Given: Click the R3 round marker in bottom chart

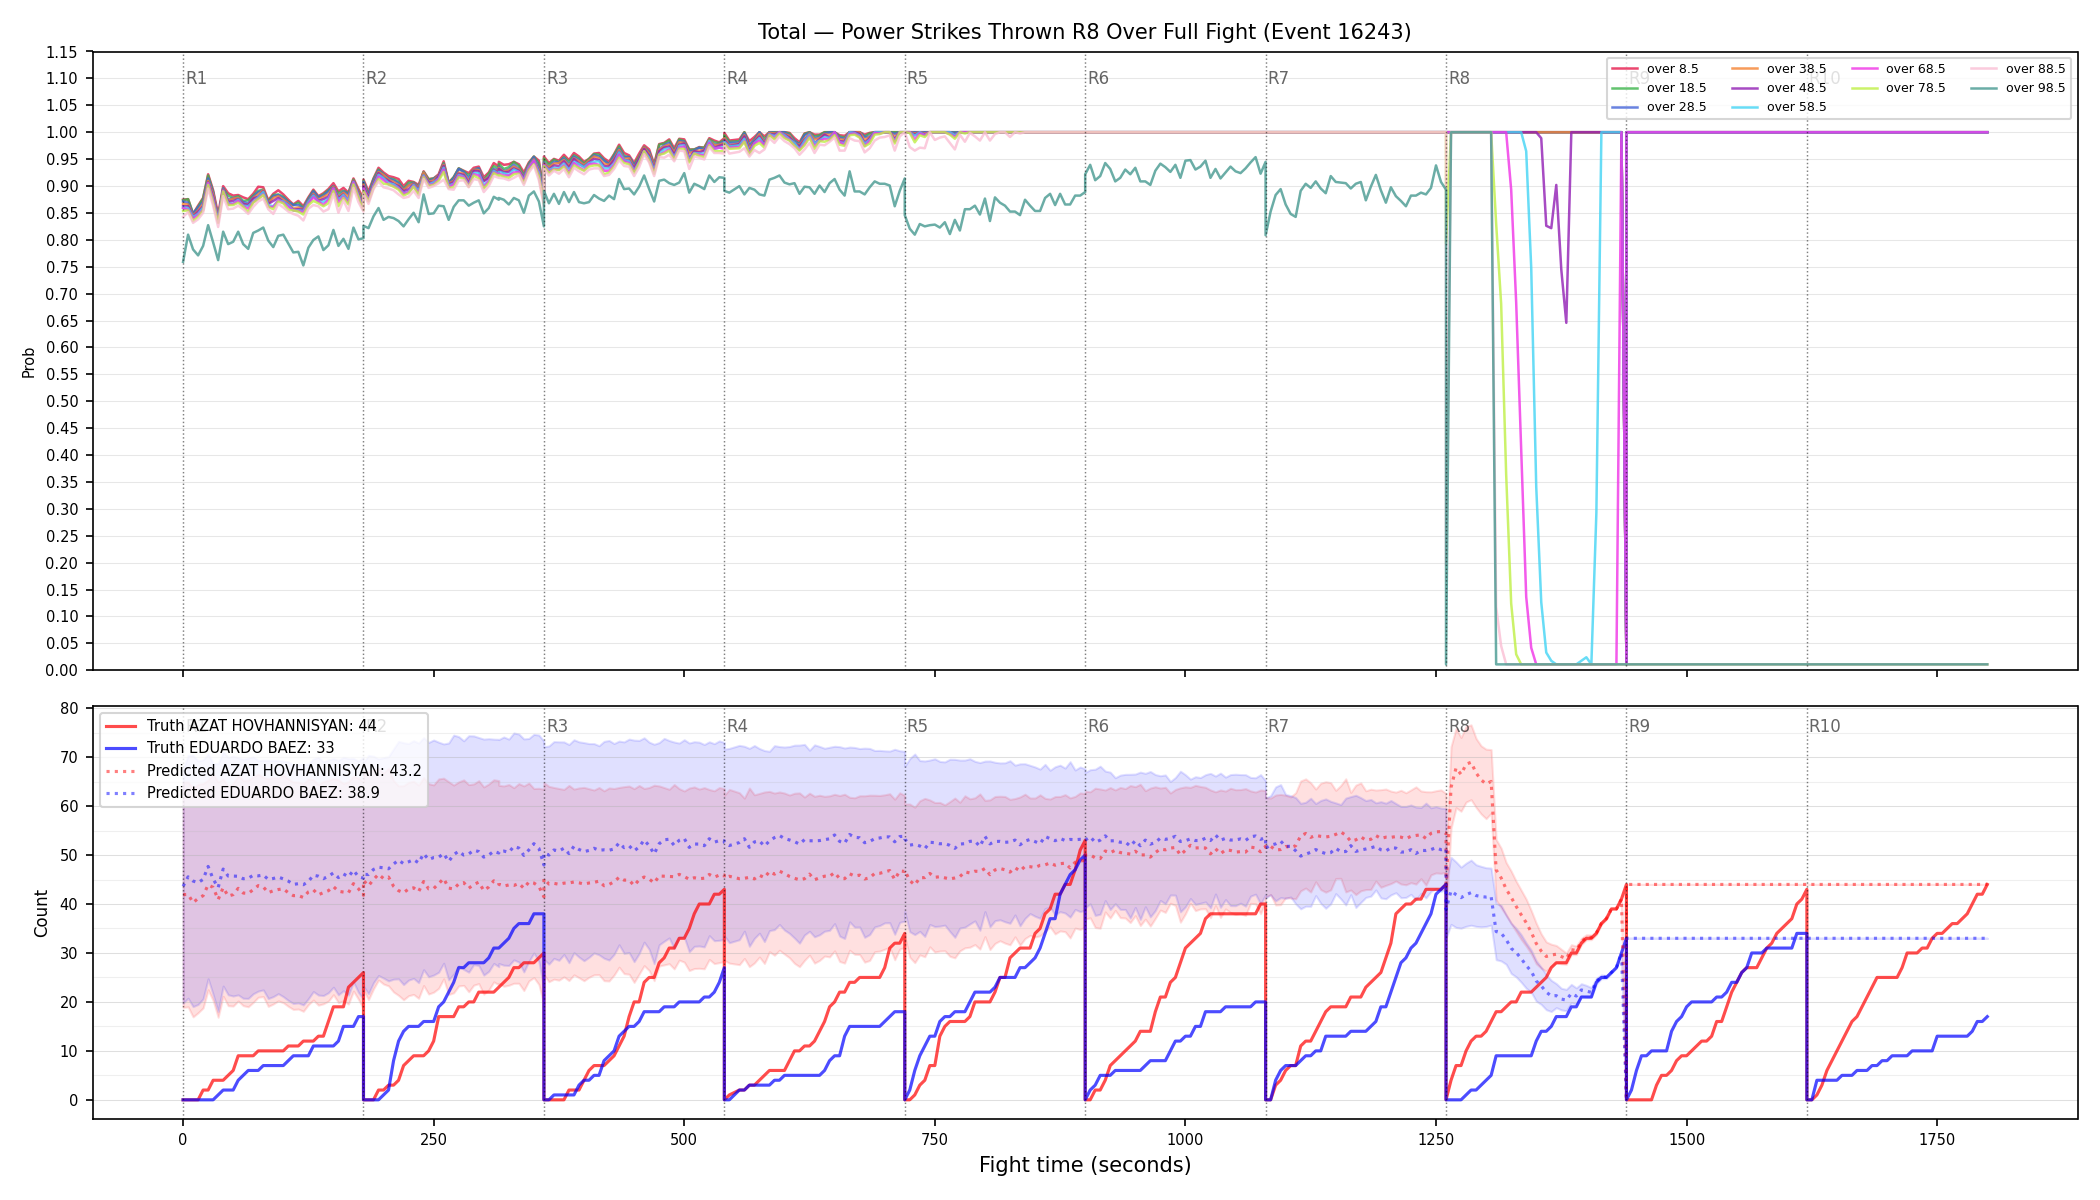Looking at the screenshot, I should [557, 726].
